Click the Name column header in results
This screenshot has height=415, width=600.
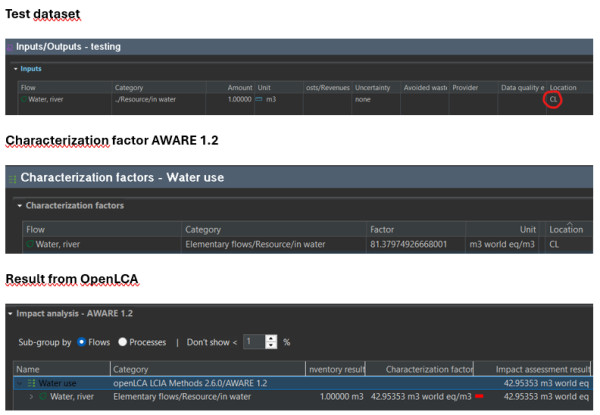pos(28,369)
